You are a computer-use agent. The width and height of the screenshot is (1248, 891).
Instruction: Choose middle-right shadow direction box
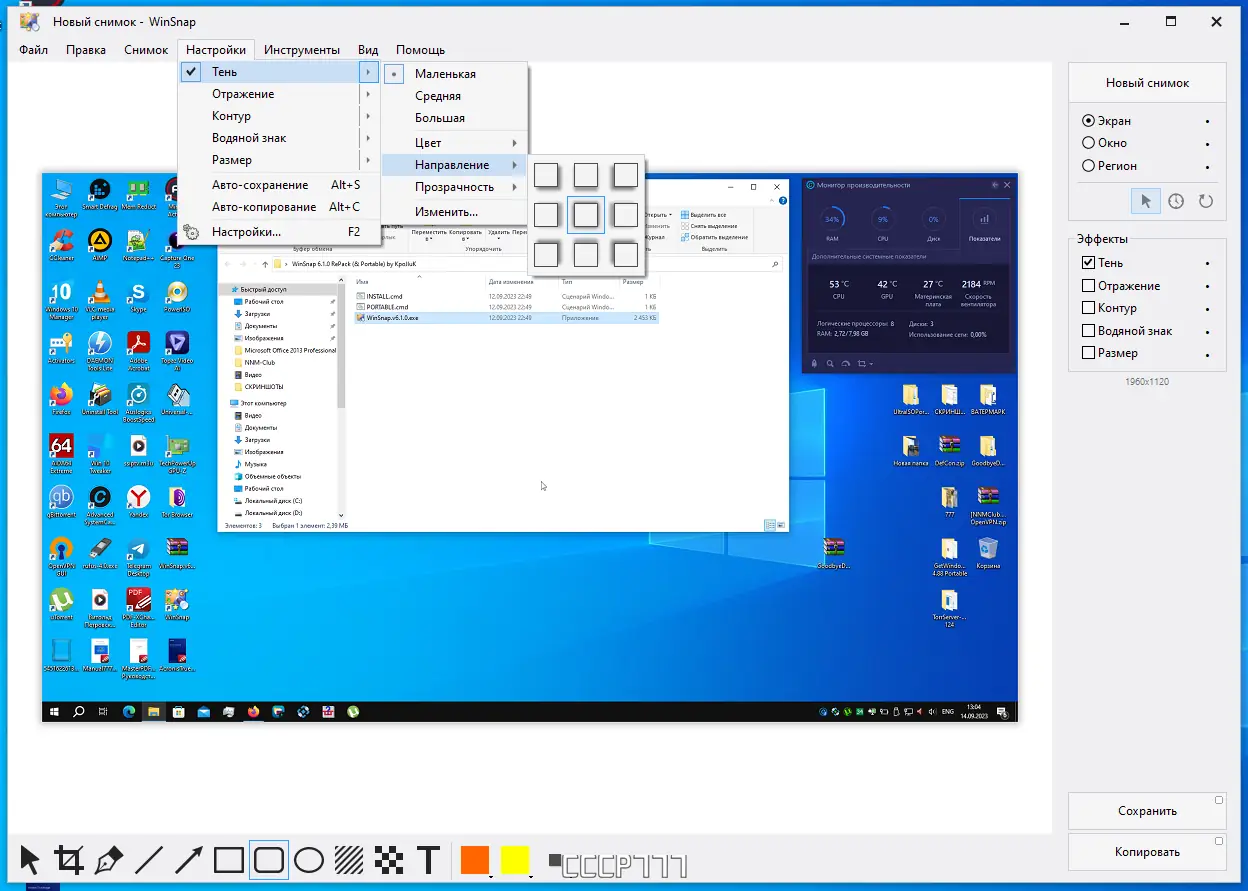click(626, 215)
